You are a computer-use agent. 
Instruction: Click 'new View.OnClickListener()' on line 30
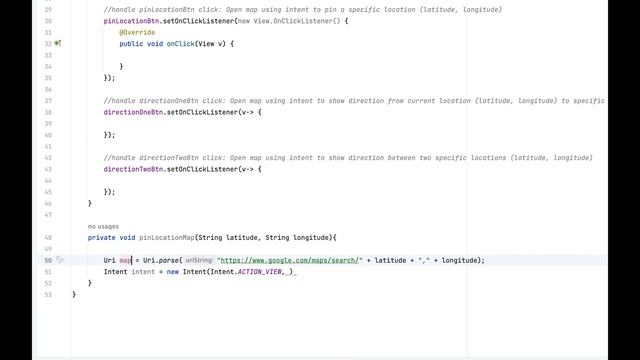point(289,21)
